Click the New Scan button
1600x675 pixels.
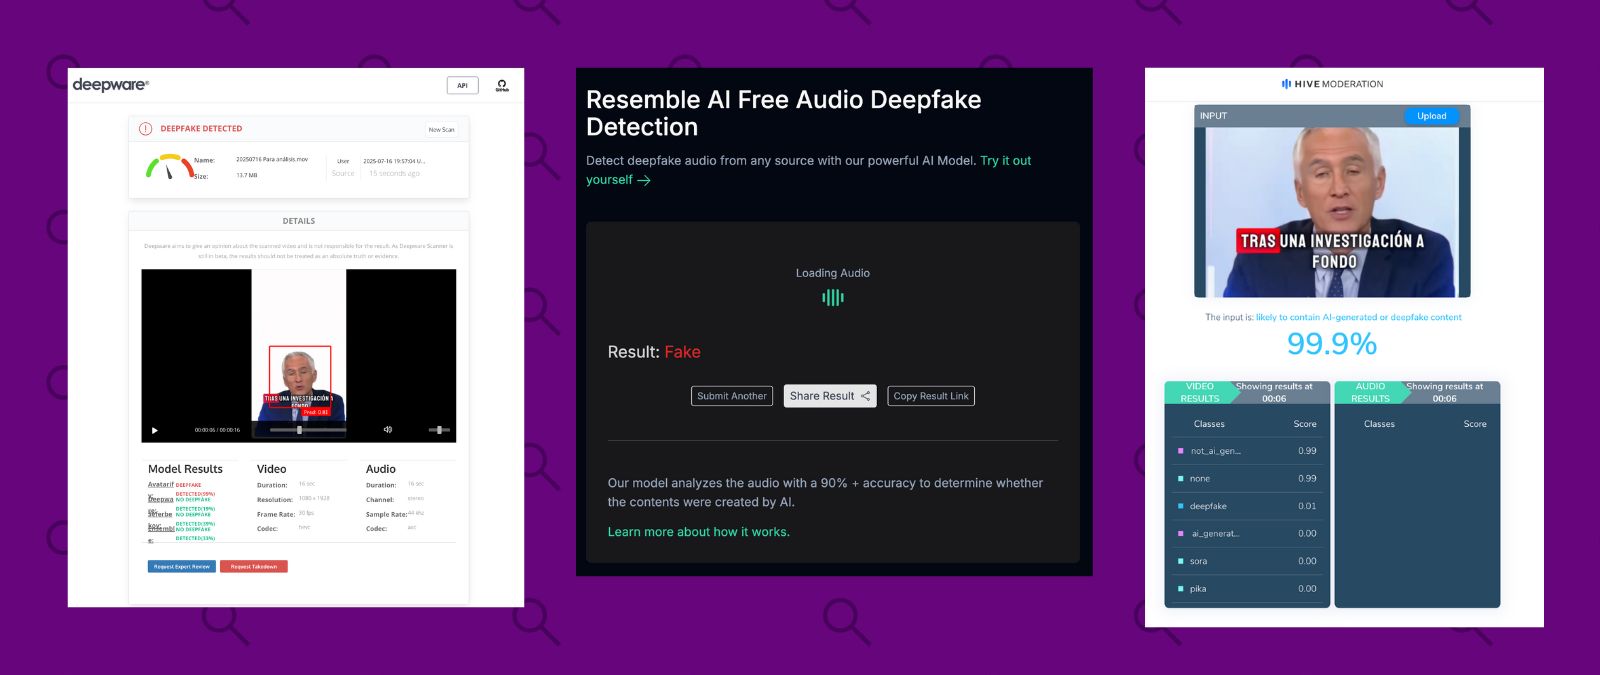click(441, 130)
